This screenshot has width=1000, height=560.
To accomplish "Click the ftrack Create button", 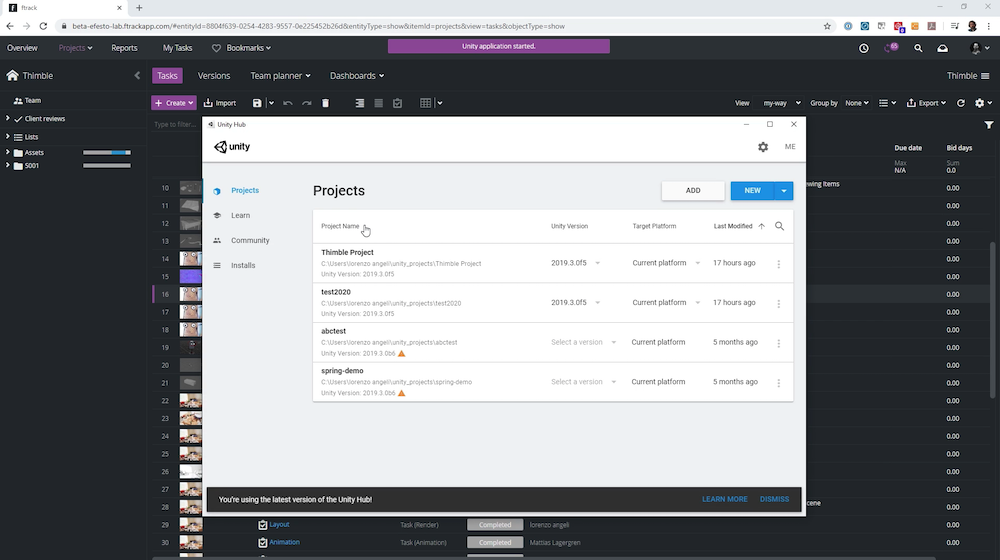I will pos(173,103).
